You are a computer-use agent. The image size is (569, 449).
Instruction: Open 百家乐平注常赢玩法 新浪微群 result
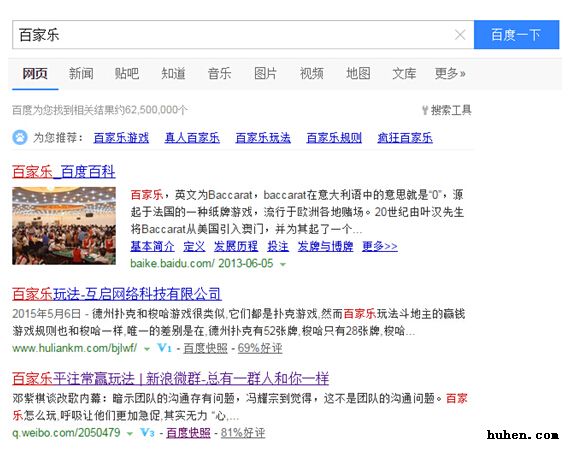tap(171, 378)
